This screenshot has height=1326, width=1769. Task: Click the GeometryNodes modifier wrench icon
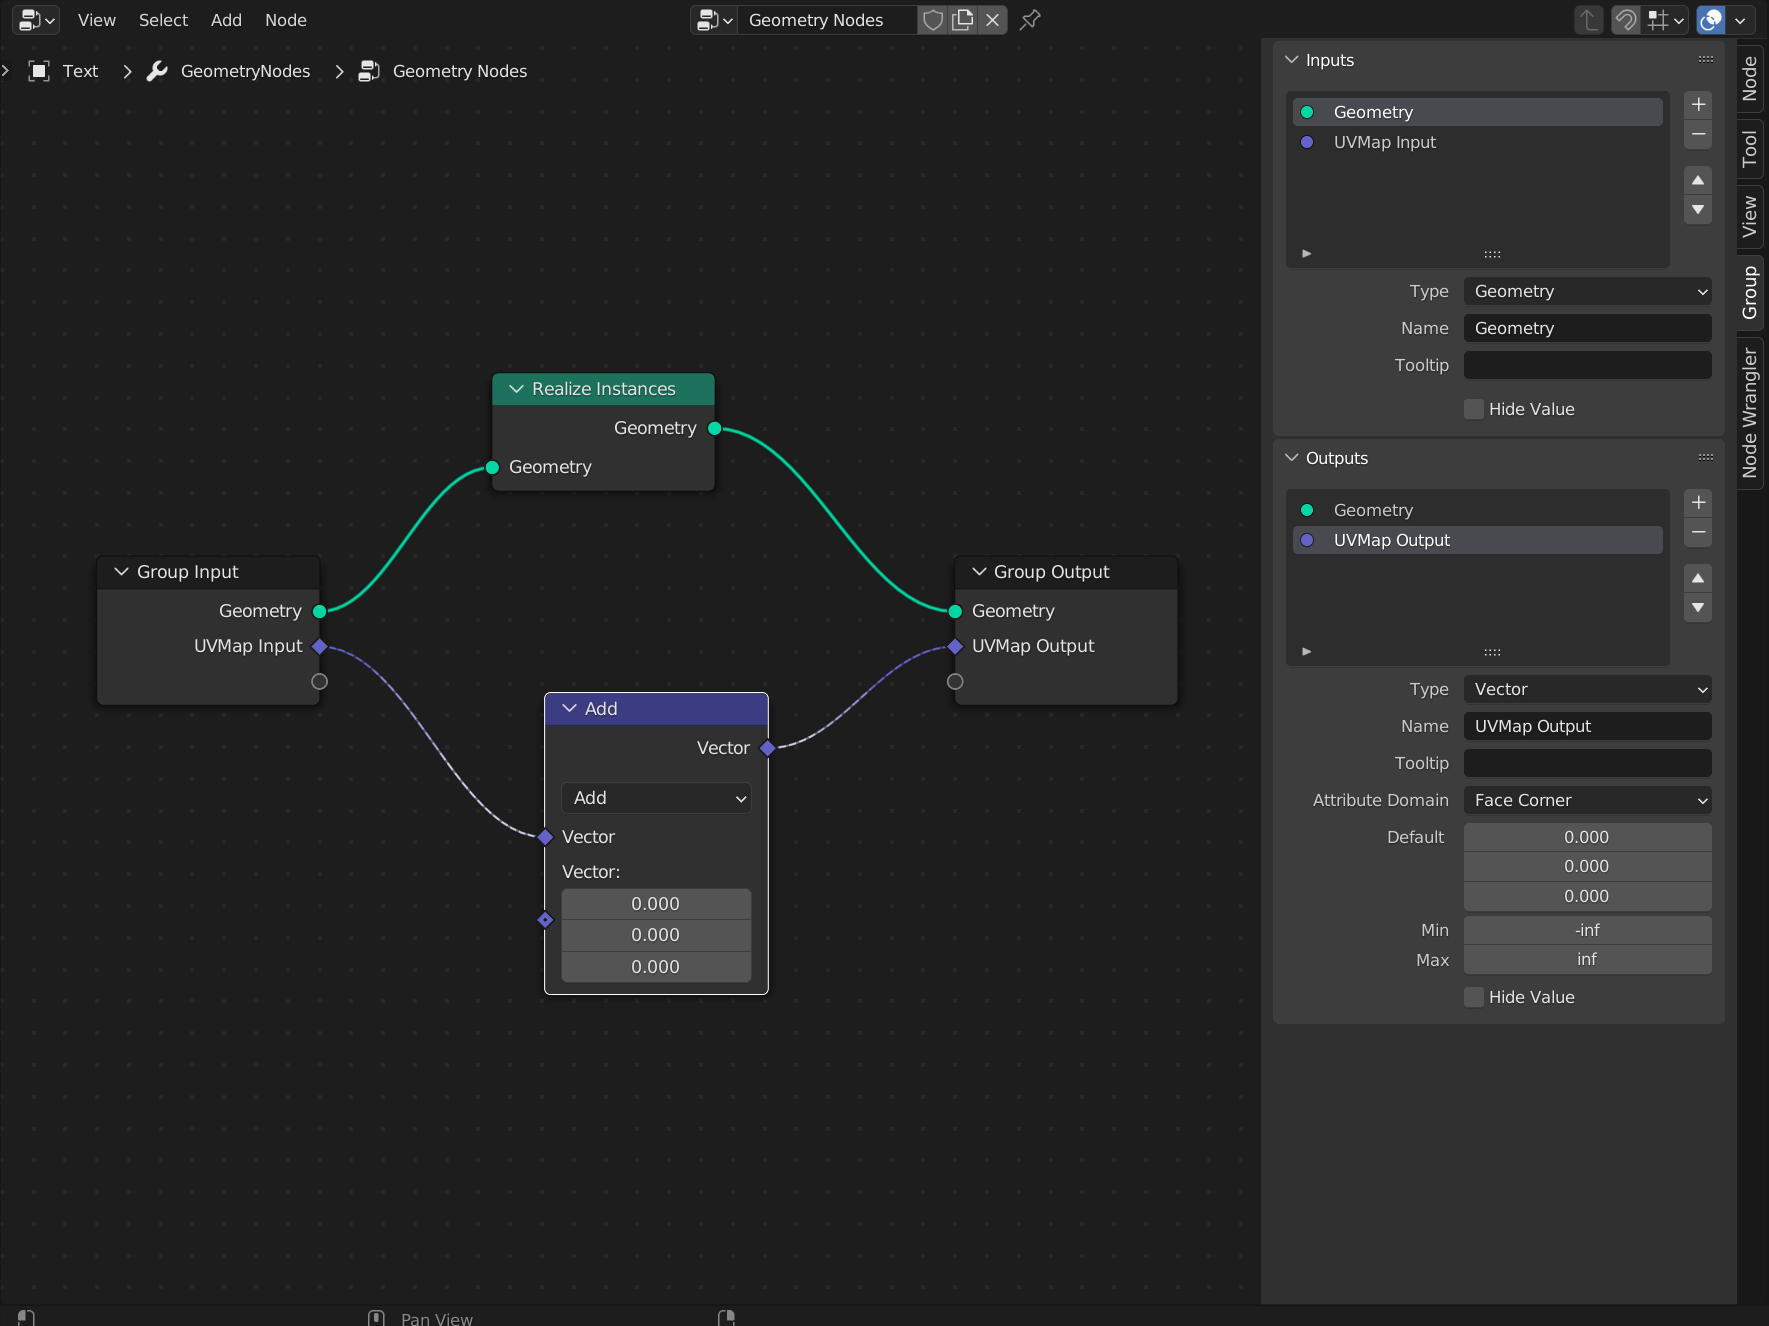[x=157, y=71]
